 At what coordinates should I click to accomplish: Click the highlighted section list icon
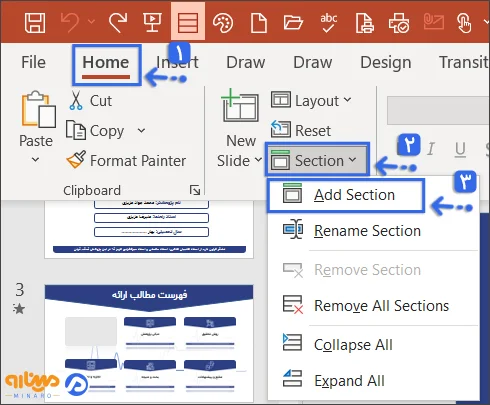(x=188, y=22)
